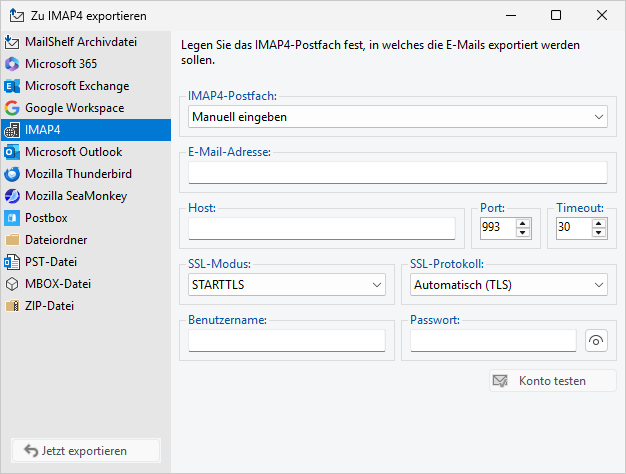
Task: Open the SSL-Protokoll dropdown
Action: click(x=509, y=285)
